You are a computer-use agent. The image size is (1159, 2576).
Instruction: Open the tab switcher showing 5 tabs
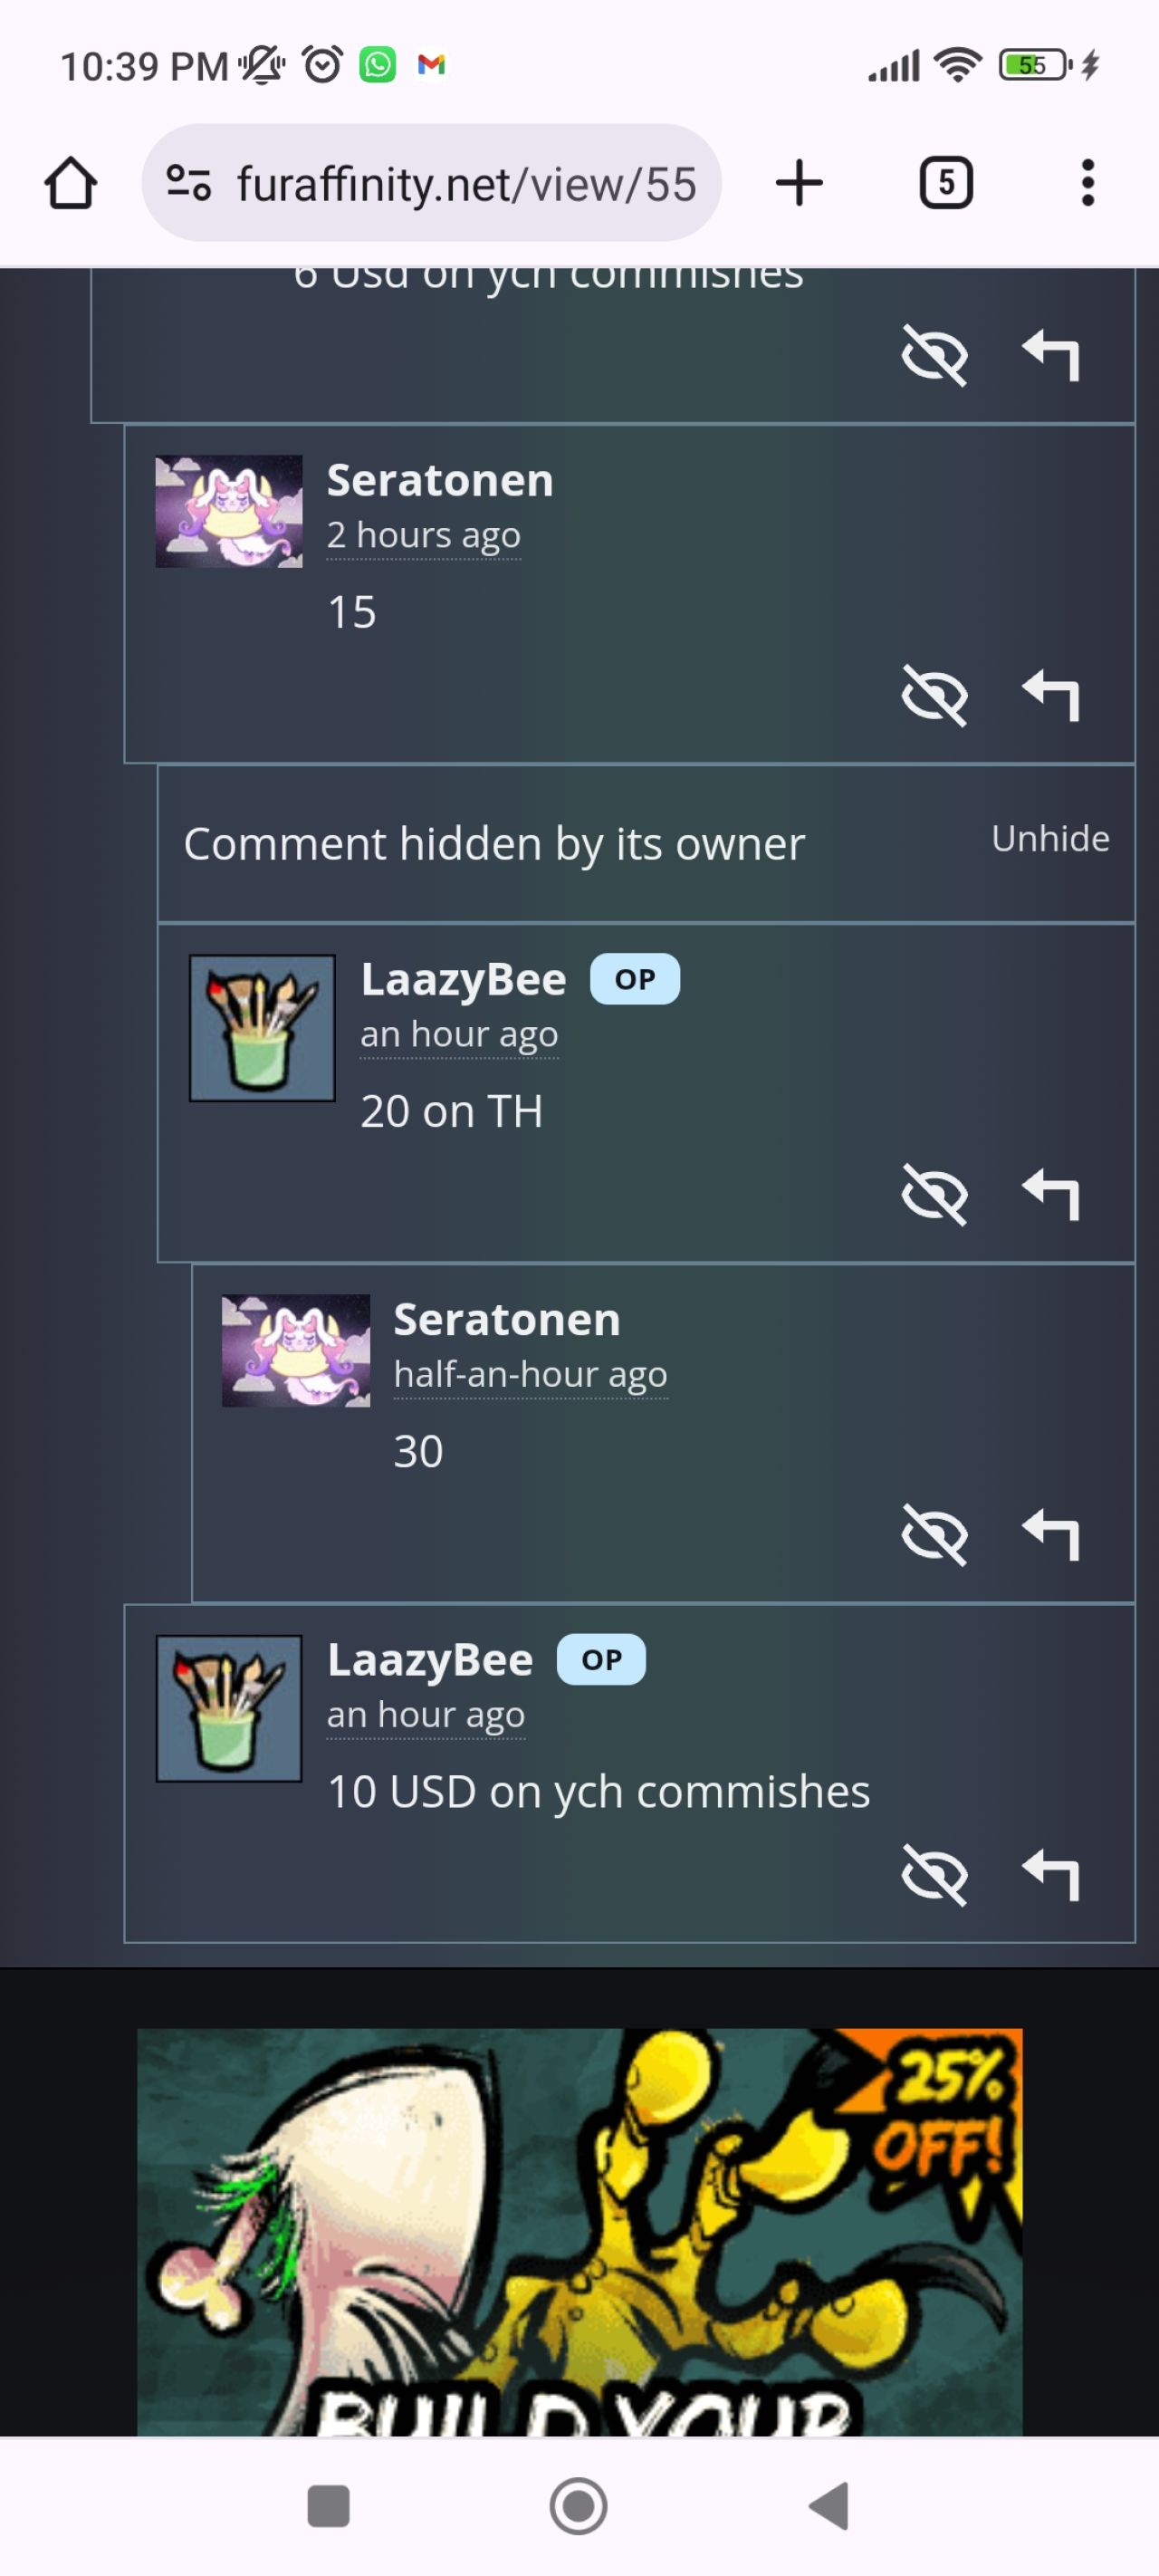pos(946,183)
